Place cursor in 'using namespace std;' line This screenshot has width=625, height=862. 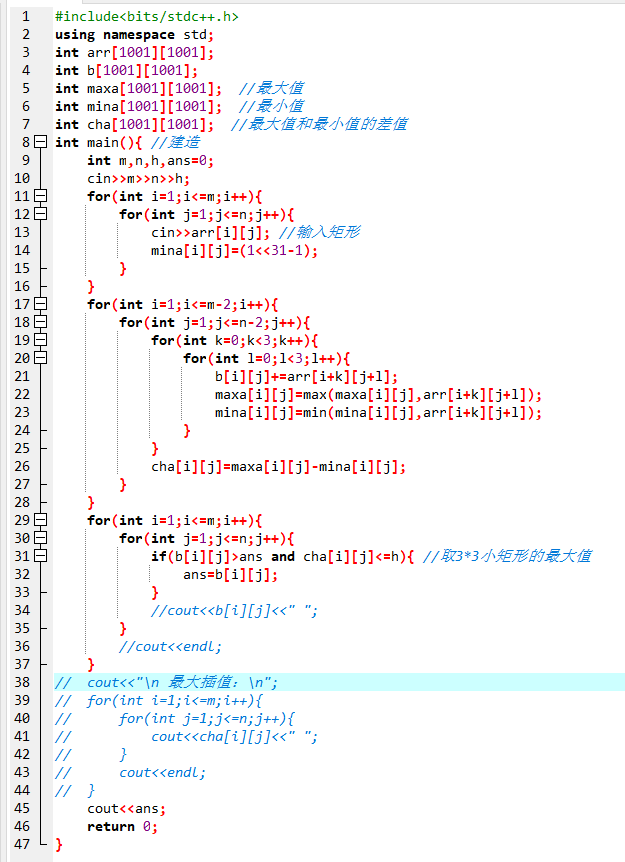[x=134, y=35]
